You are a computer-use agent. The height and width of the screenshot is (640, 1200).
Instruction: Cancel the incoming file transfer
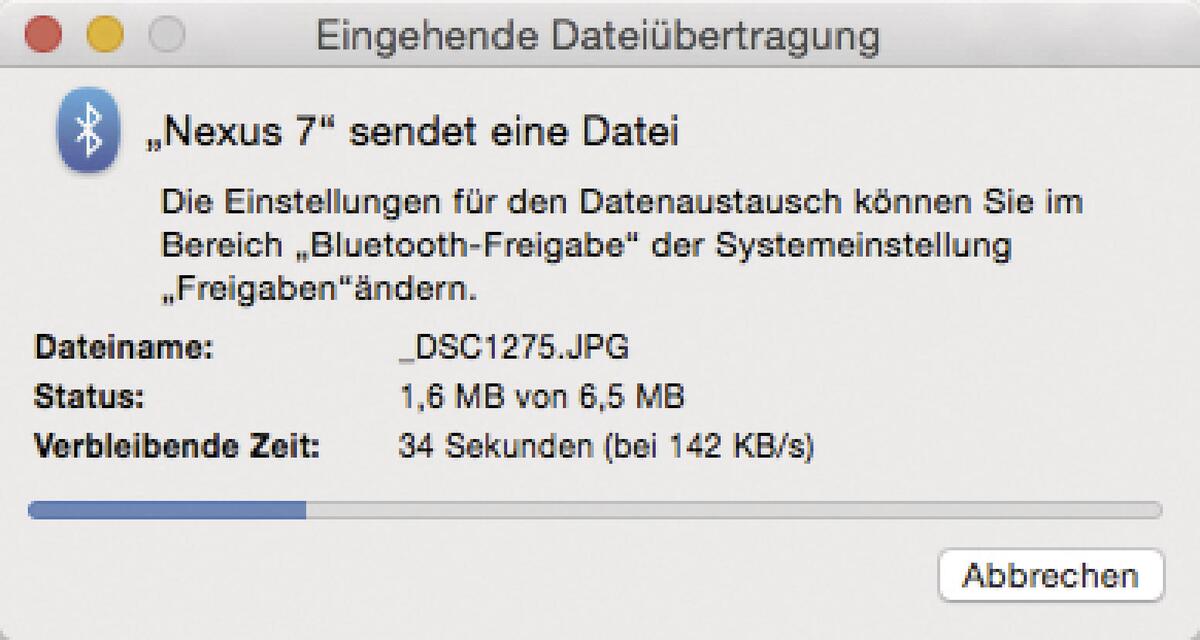1051,575
